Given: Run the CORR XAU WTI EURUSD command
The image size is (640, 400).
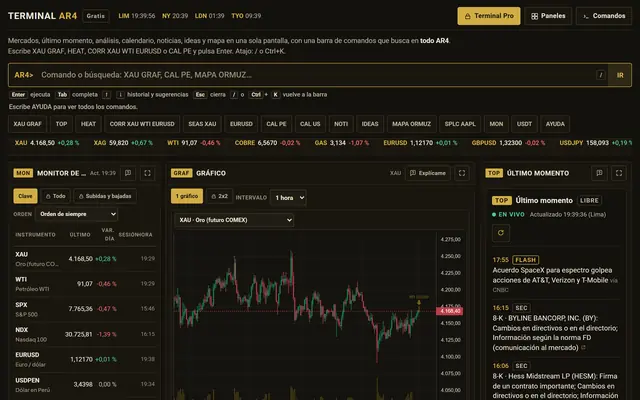Looking at the screenshot, I should pyautogui.click(x=142, y=124).
